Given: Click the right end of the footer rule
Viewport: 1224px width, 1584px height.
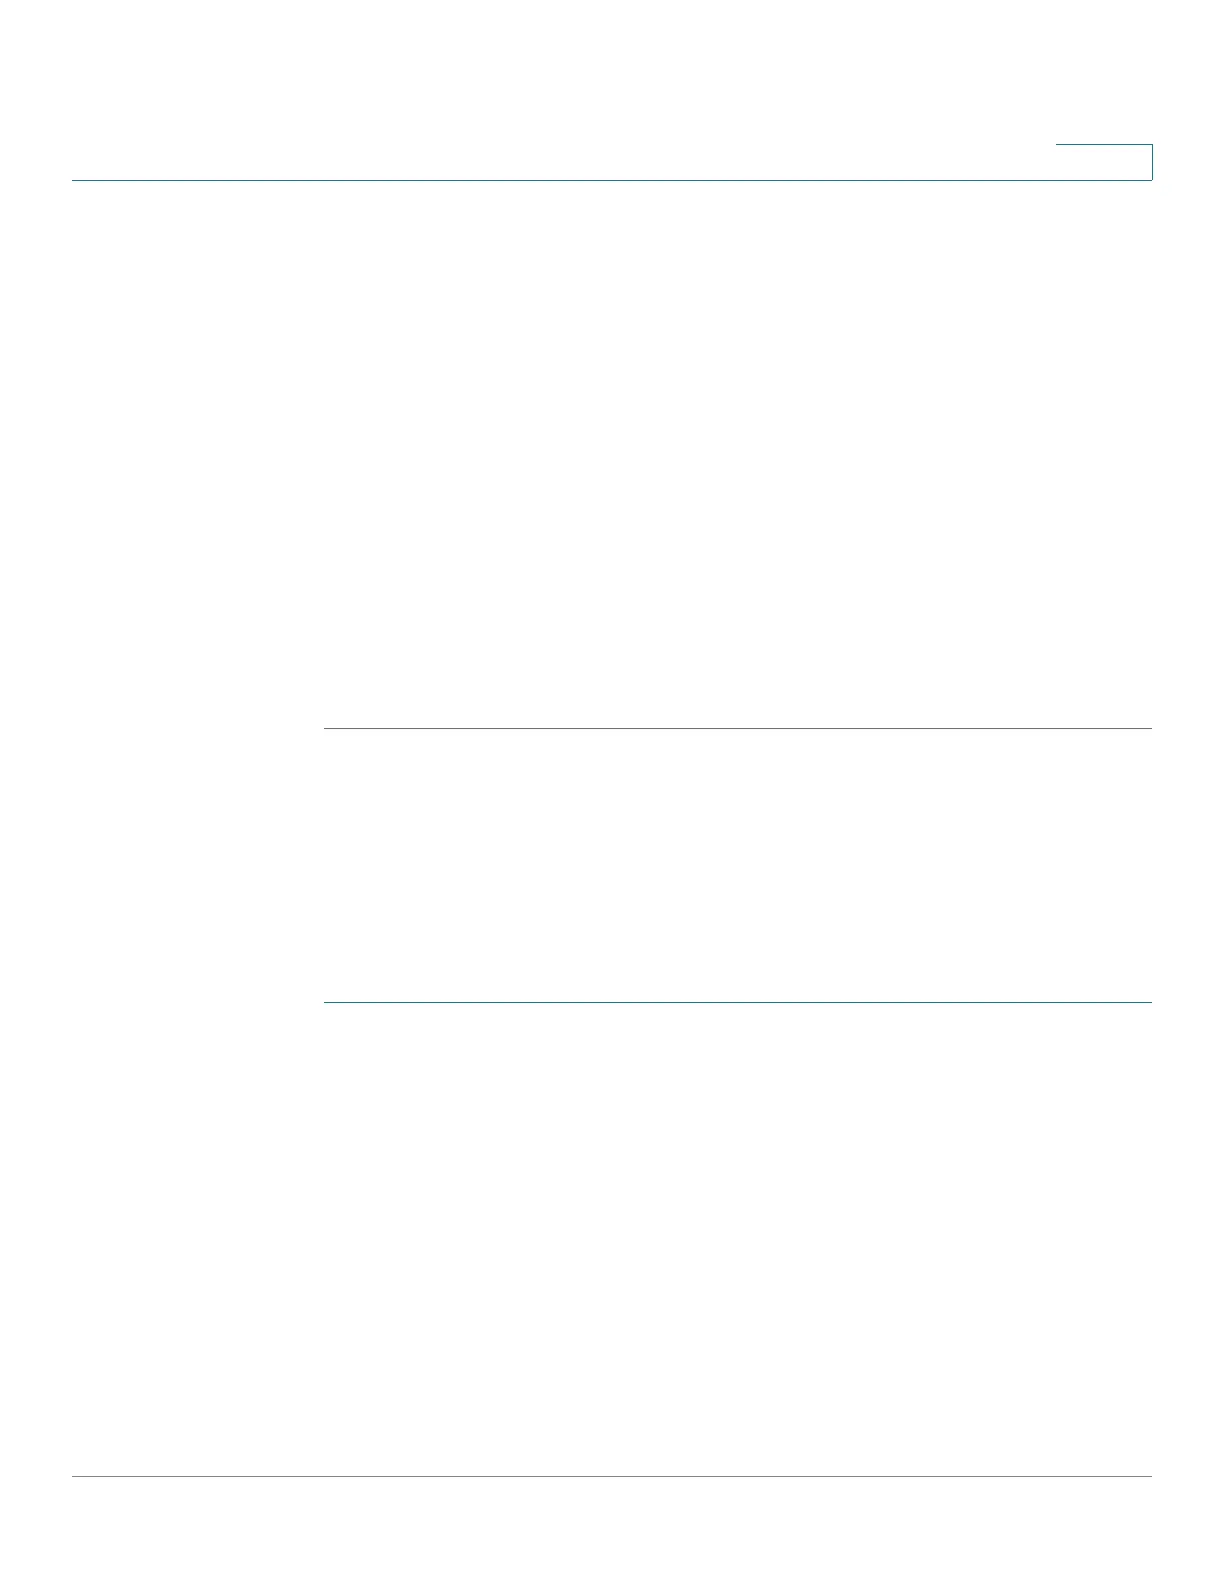Looking at the screenshot, I should 1148,1476.
